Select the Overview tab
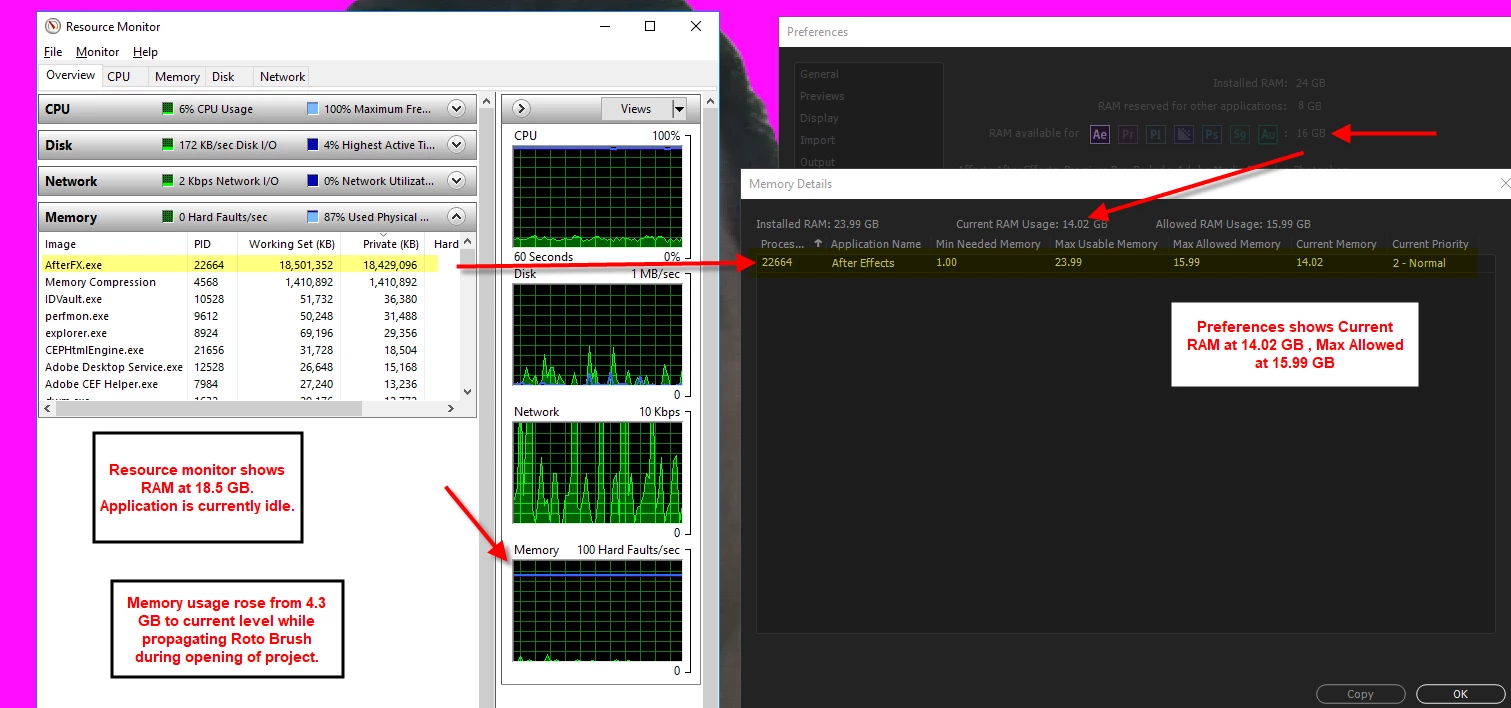The width and height of the screenshot is (1511, 708). 70,75
